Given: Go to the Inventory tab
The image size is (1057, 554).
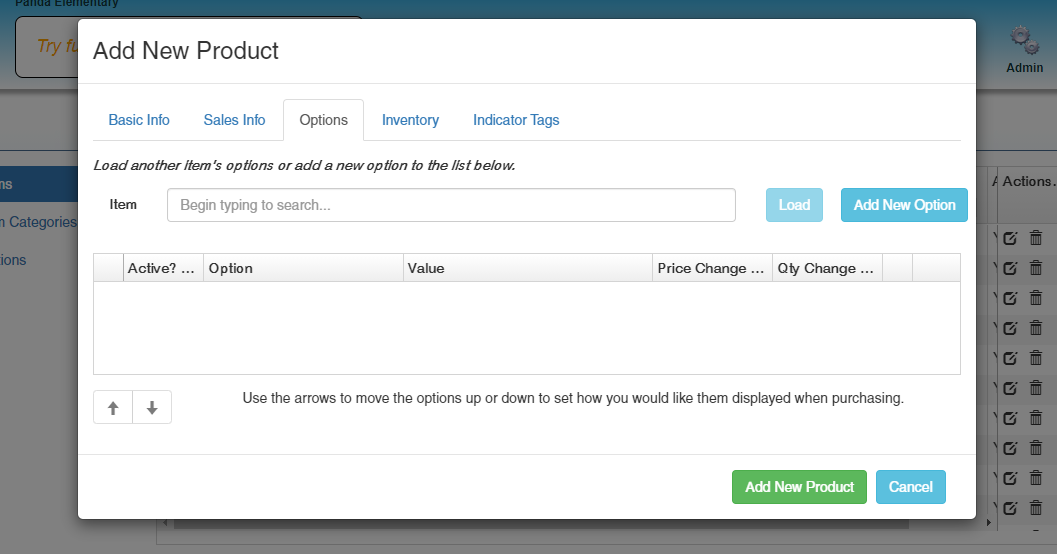Looking at the screenshot, I should click(x=410, y=120).
